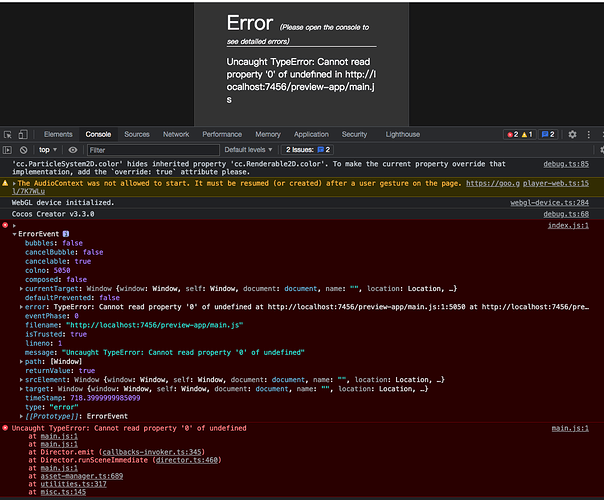The height and width of the screenshot is (500, 604).
Task: Open DevTools settings gear
Action: click(x=572, y=134)
